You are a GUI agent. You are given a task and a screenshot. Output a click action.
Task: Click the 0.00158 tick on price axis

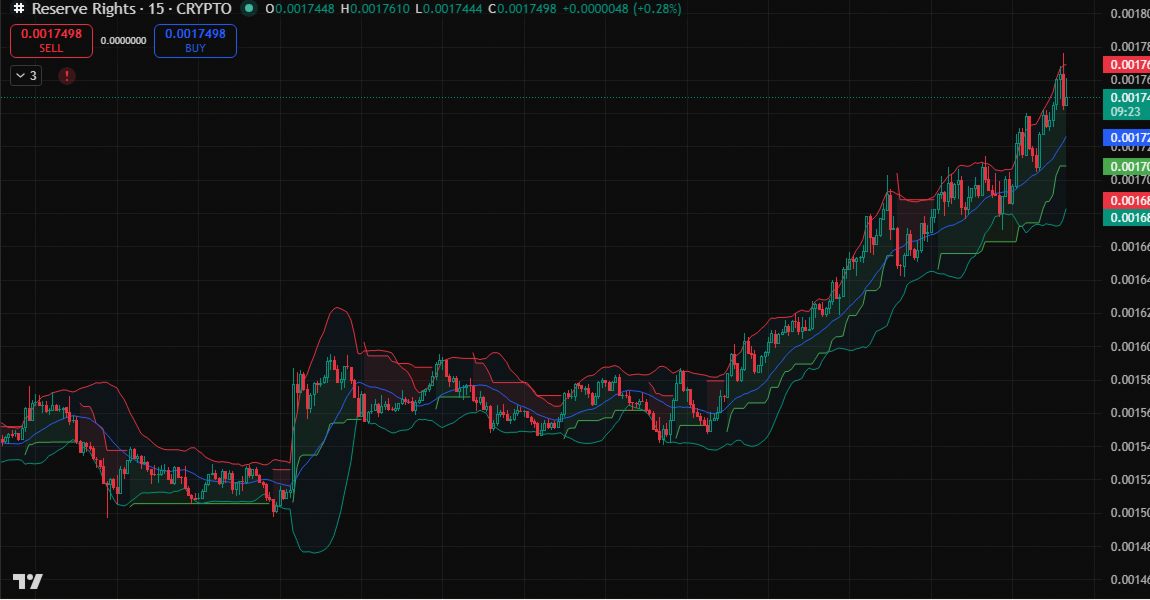pyautogui.click(x=1129, y=379)
